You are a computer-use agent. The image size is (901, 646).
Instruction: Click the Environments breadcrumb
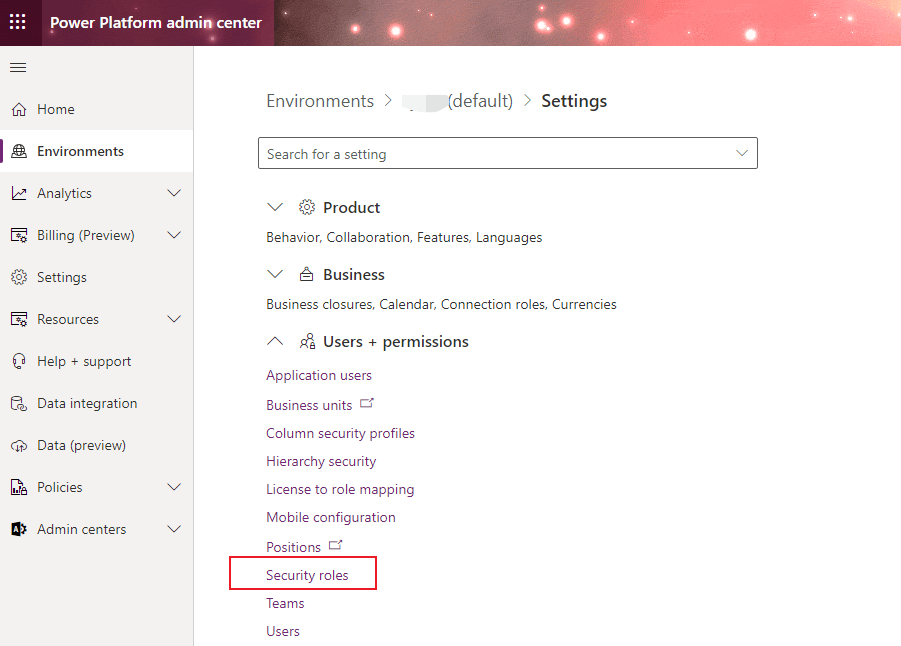[320, 101]
